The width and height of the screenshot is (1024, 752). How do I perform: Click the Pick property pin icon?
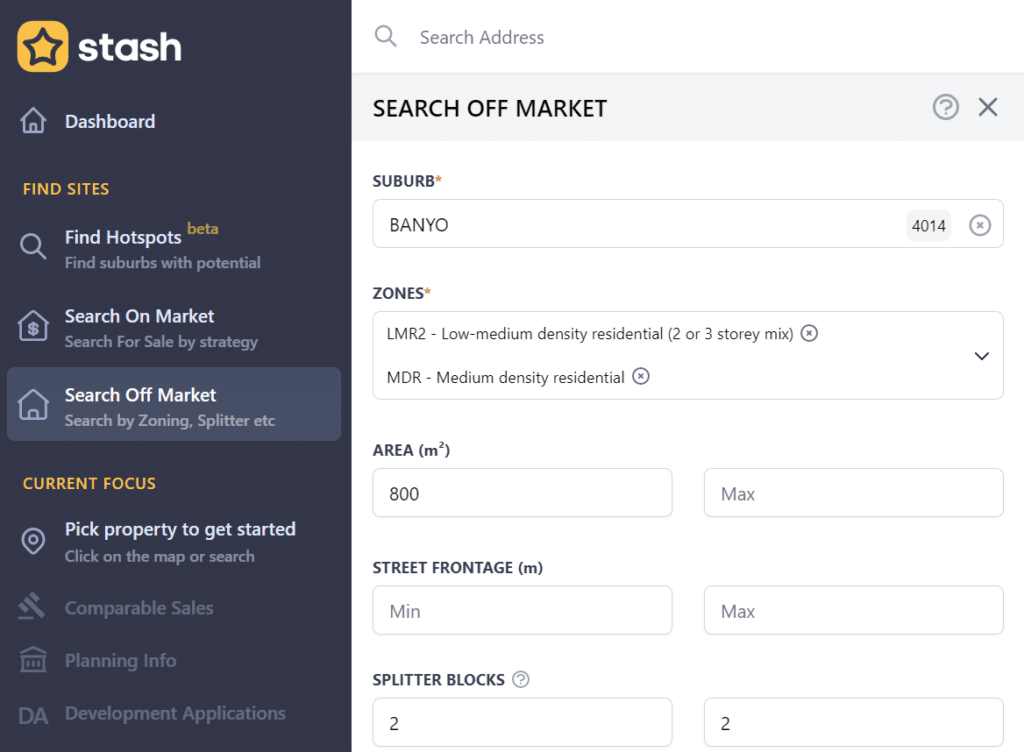coord(33,541)
